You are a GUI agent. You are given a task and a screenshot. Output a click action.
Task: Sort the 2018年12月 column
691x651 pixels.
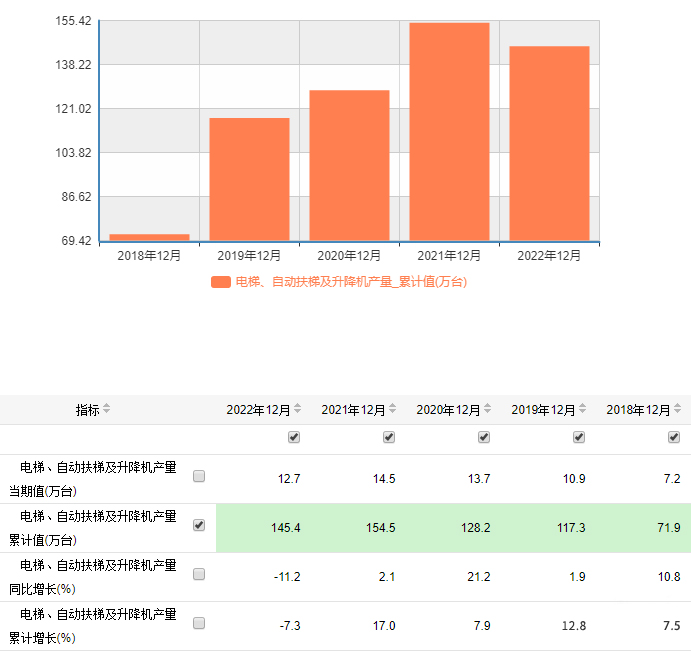[677, 409]
